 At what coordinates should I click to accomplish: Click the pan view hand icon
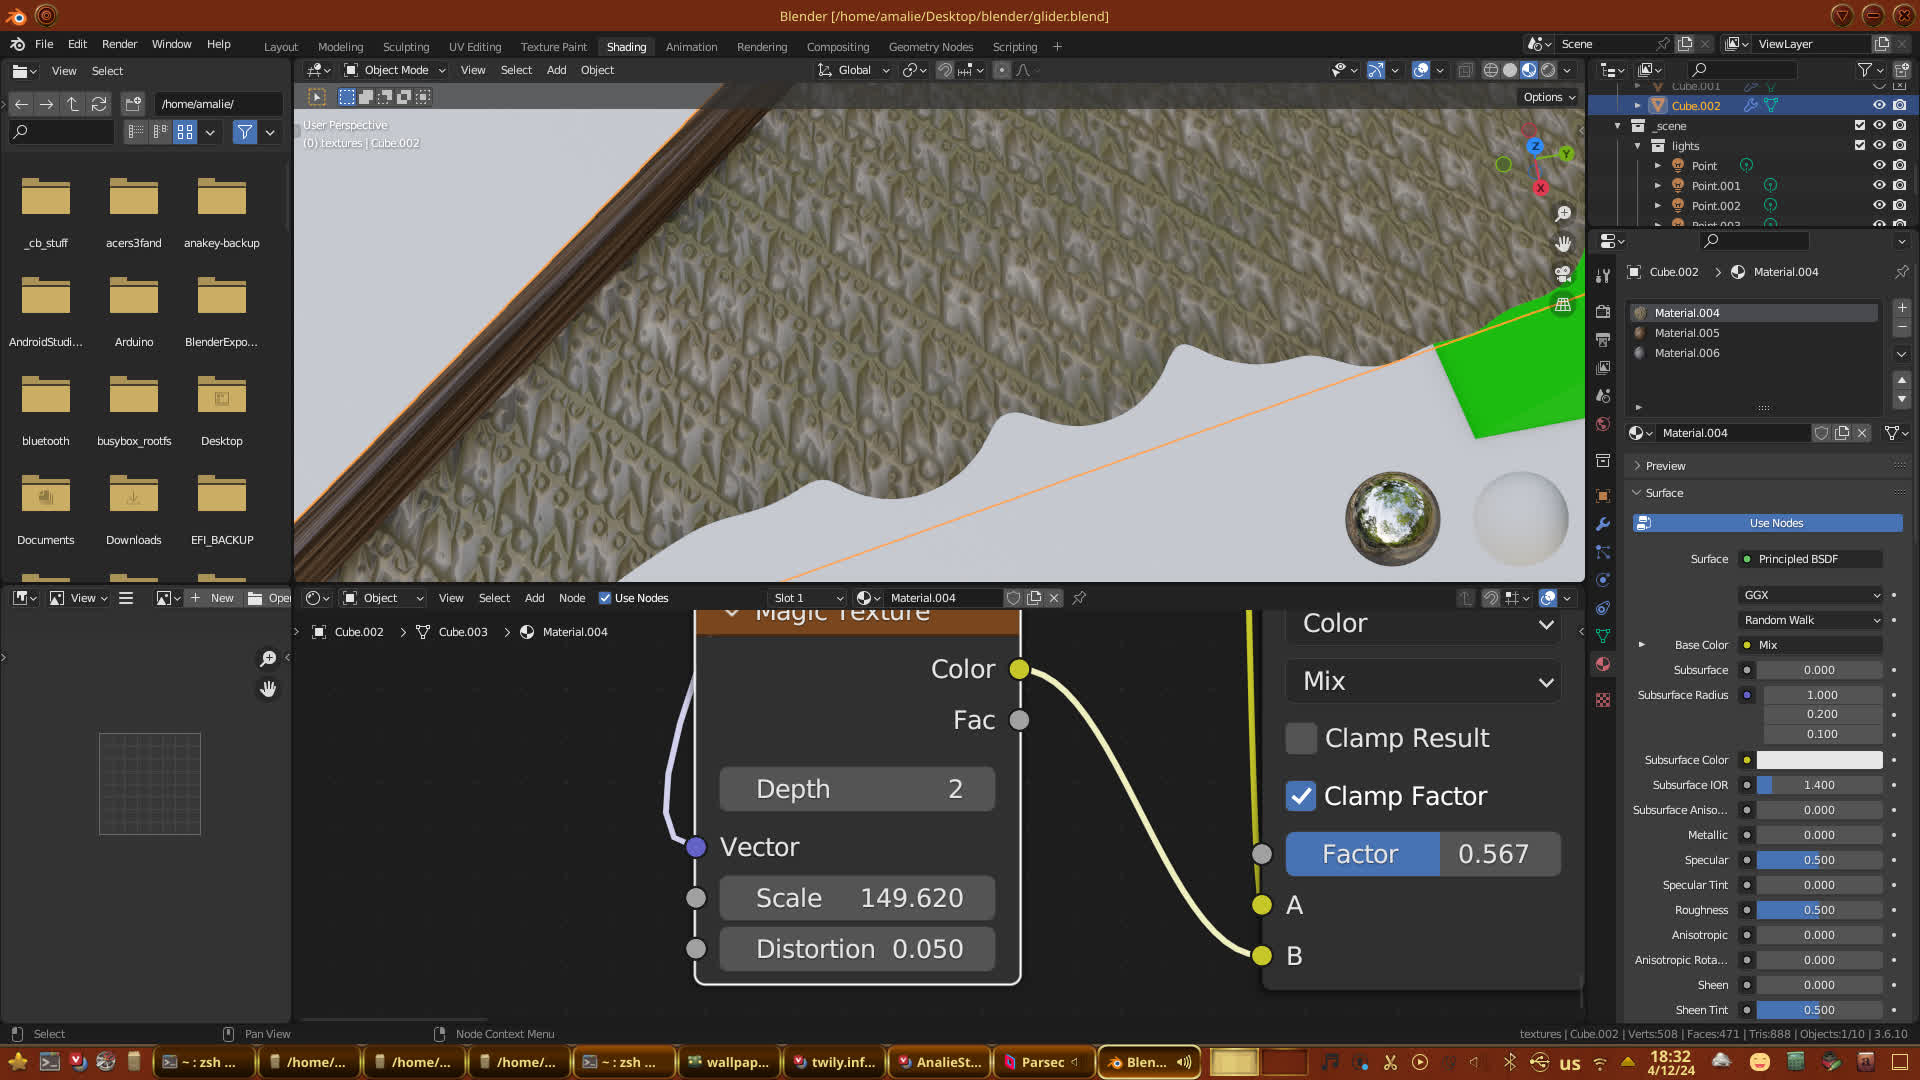tap(1563, 244)
